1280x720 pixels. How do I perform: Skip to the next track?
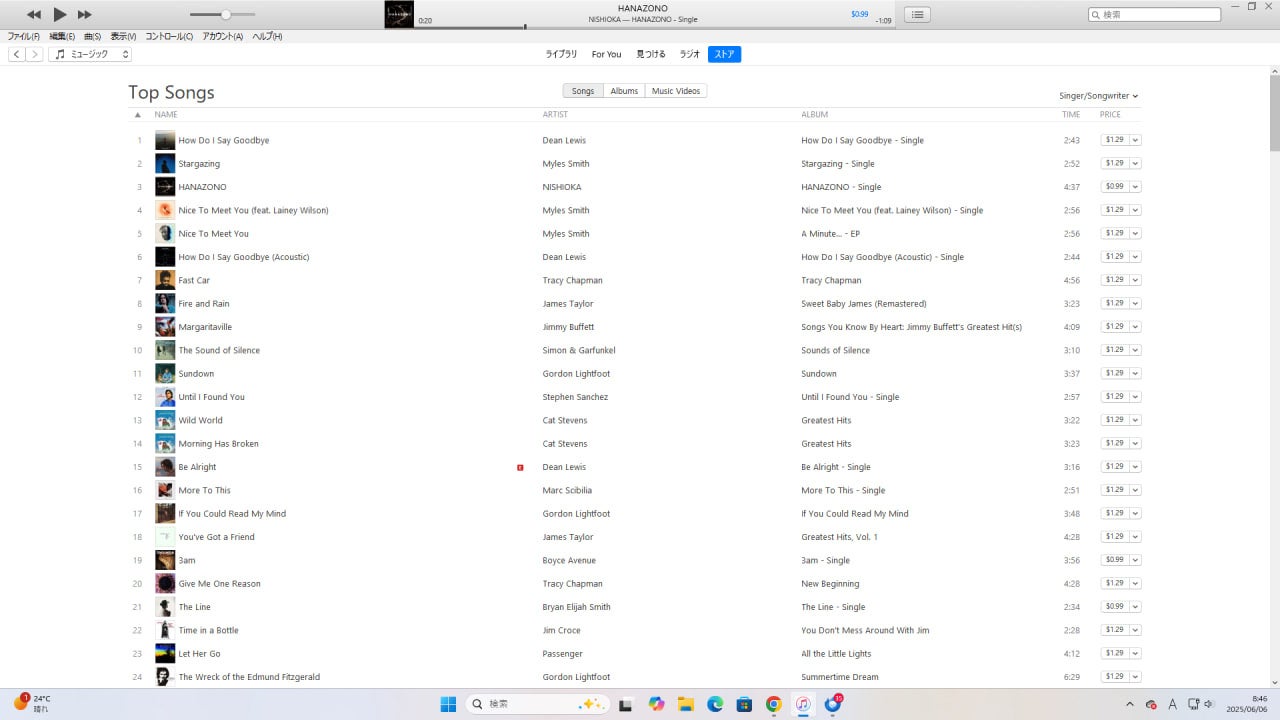tap(85, 14)
